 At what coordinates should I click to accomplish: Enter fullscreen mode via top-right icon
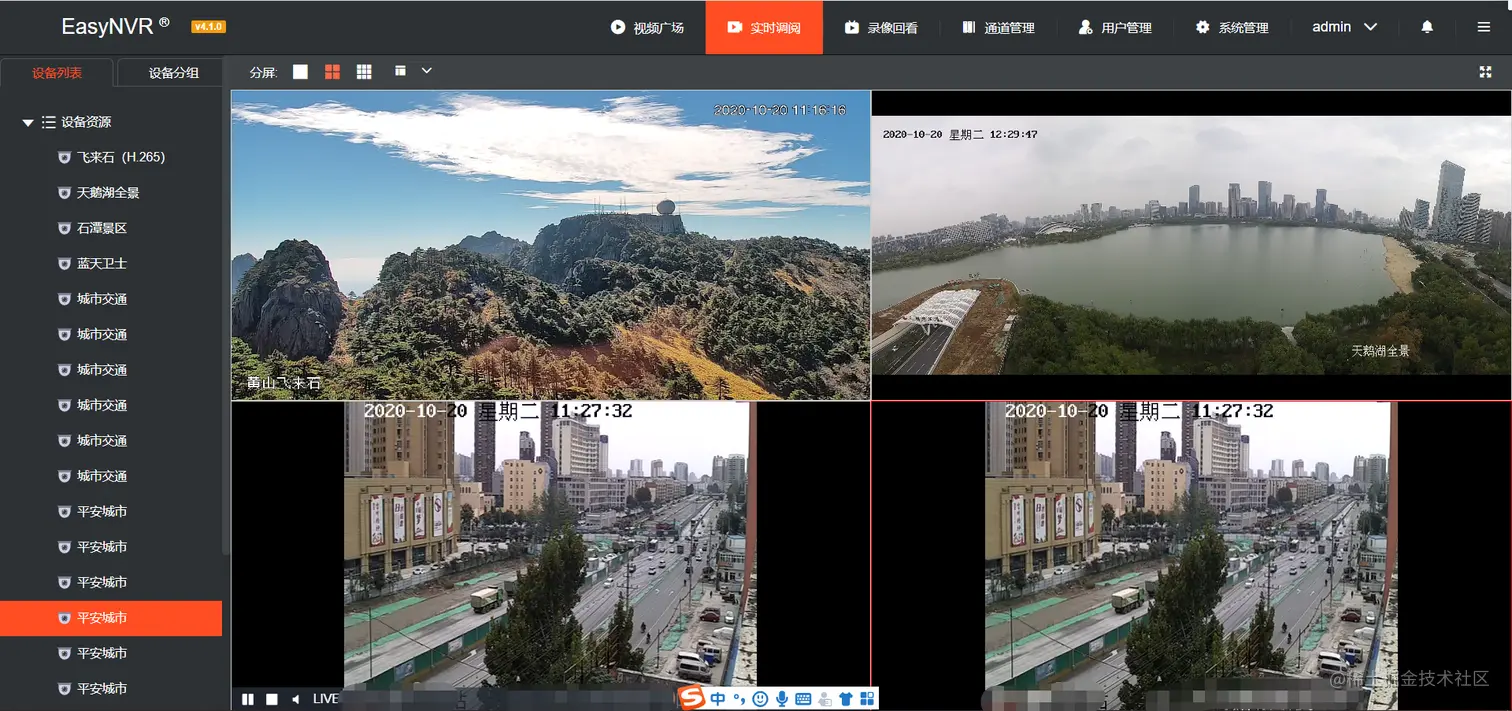click(1484, 71)
